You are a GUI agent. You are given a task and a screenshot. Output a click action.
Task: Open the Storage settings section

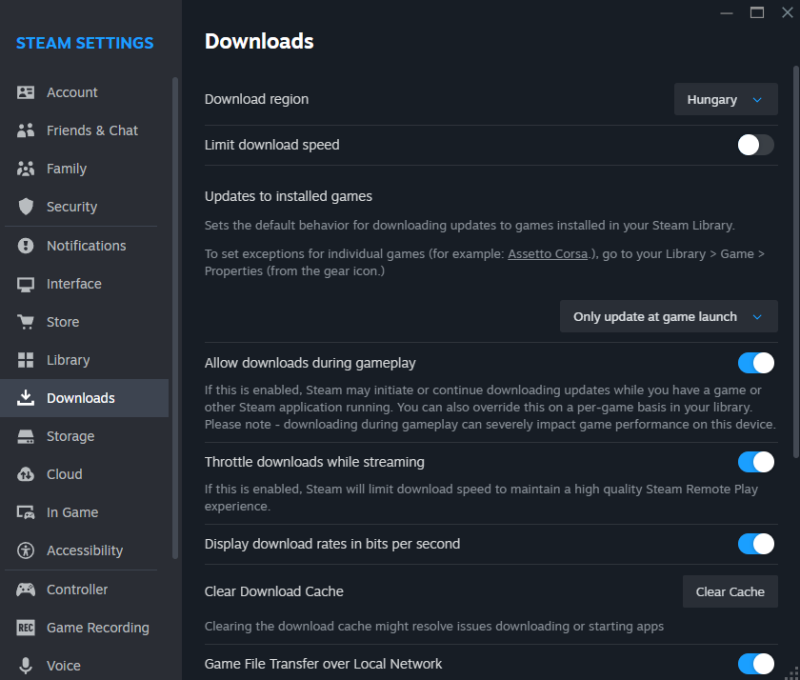coord(70,436)
